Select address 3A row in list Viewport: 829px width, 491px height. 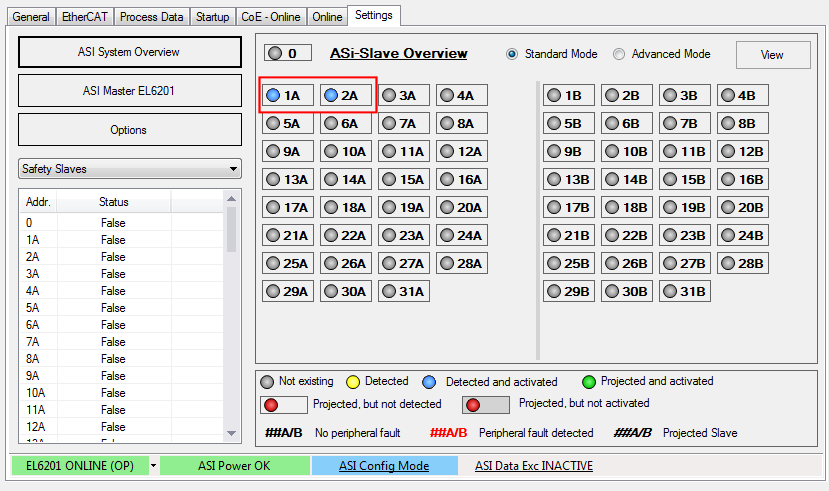click(122, 274)
